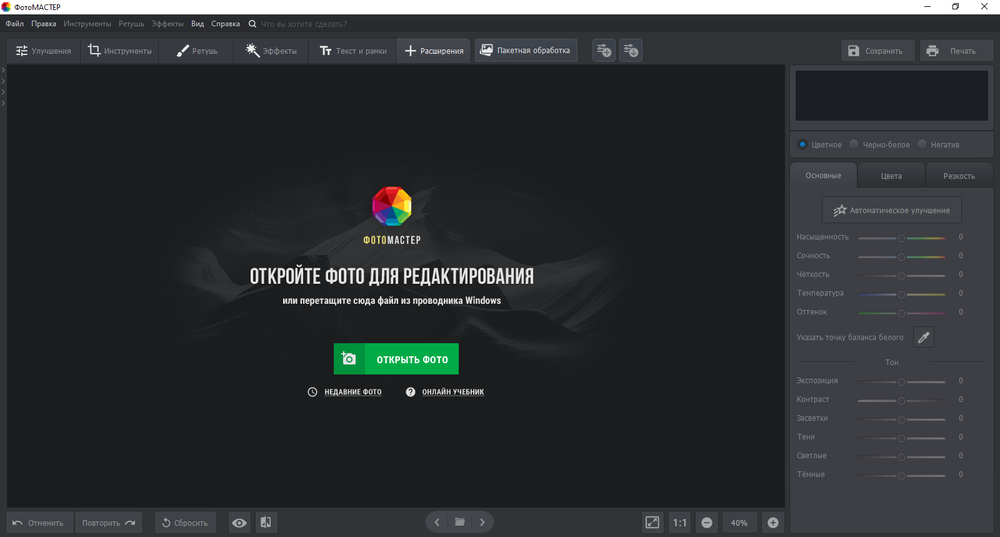
Task: Click the white balance eyedropper icon
Action: (923, 337)
